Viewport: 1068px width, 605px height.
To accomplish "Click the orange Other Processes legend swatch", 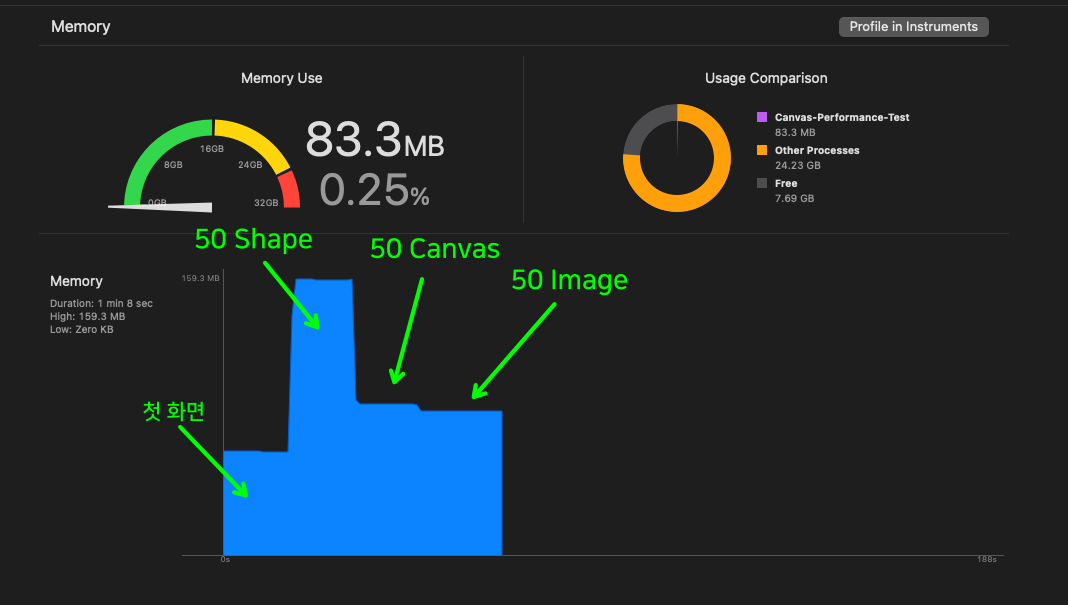I will tap(762, 150).
